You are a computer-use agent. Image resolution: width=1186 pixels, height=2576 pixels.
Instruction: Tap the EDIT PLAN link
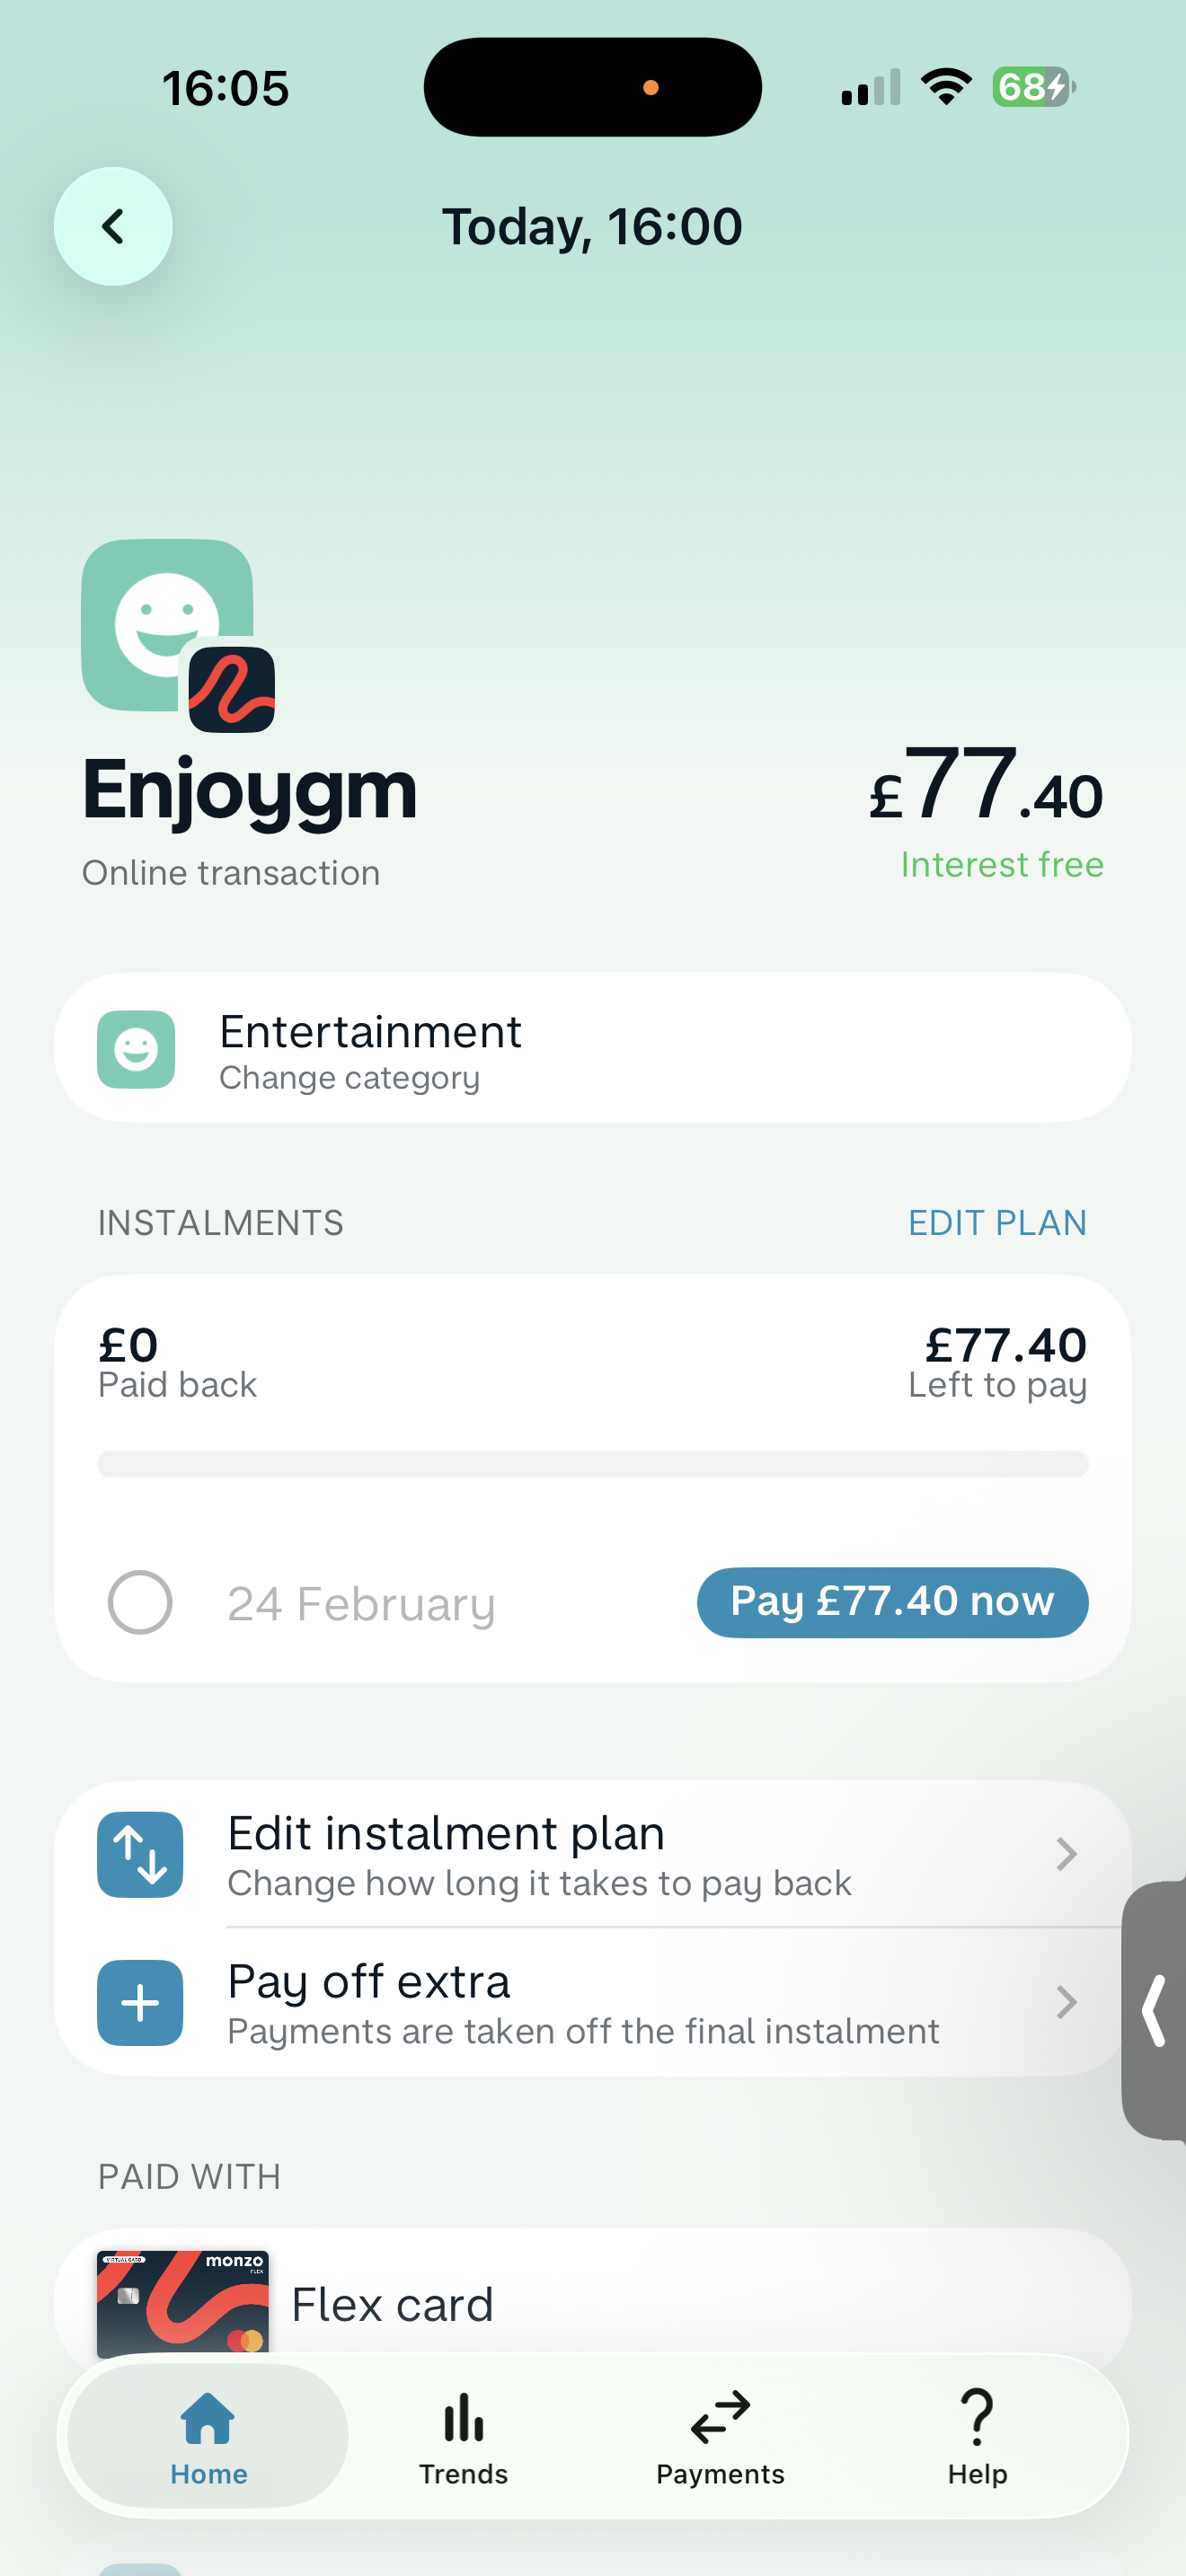(997, 1223)
